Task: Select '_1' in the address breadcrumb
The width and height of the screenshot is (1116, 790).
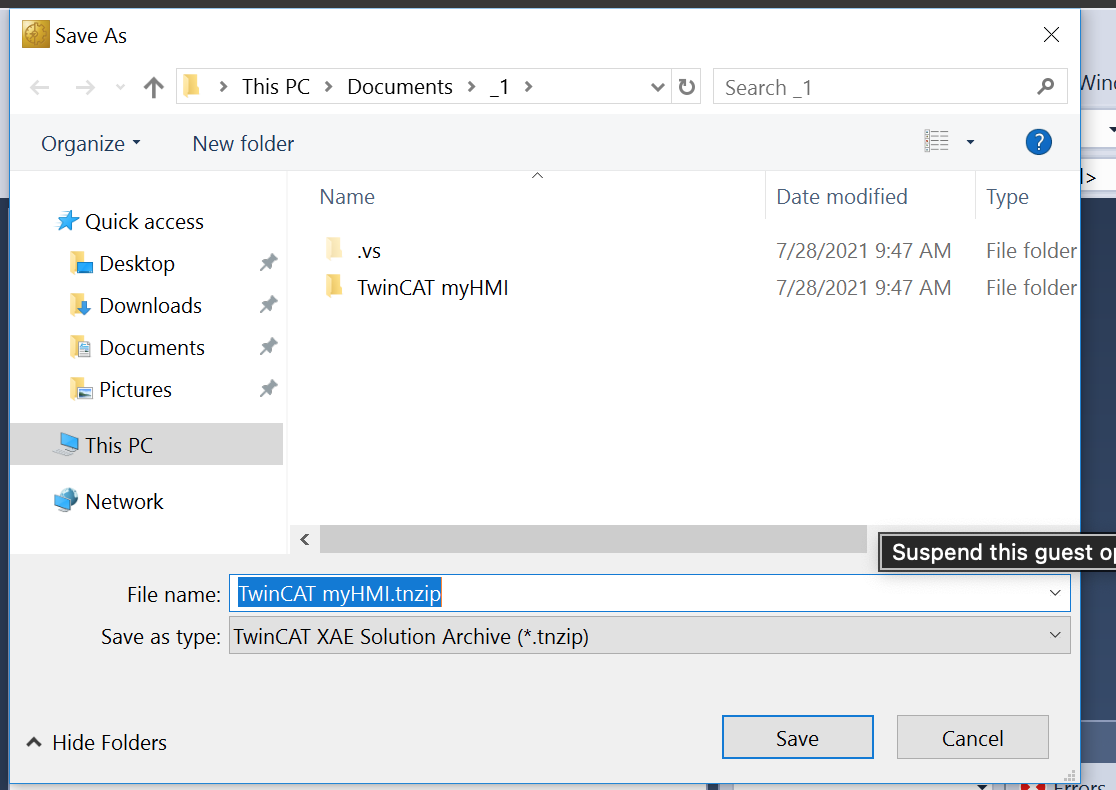Action: [500, 87]
